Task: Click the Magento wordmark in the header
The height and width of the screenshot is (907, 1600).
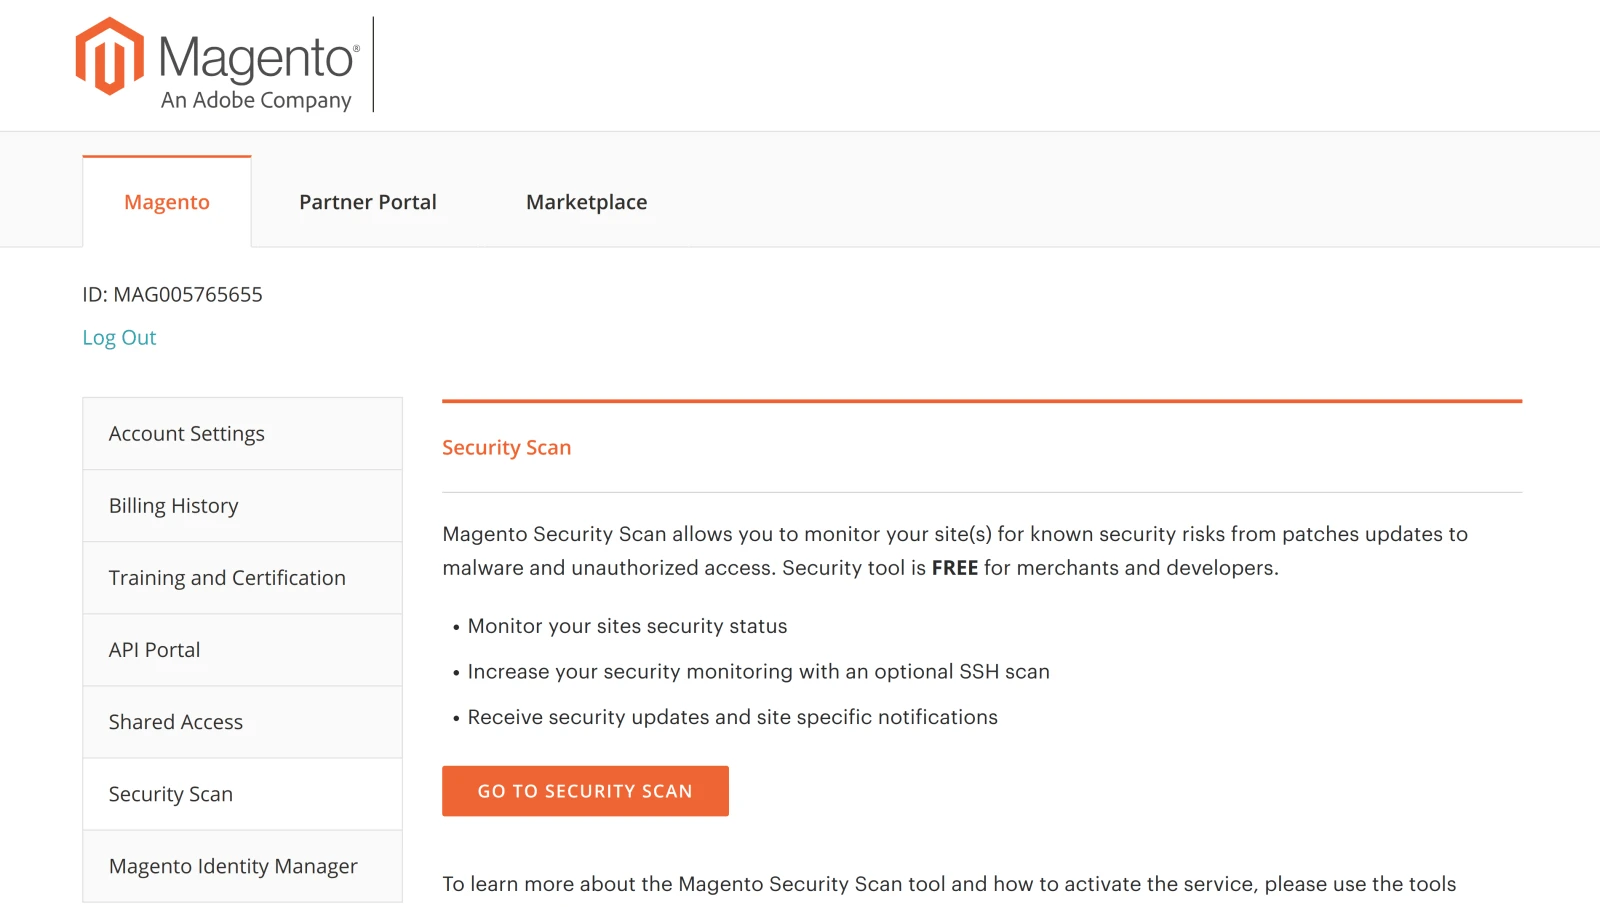Action: pyautogui.click(x=257, y=58)
